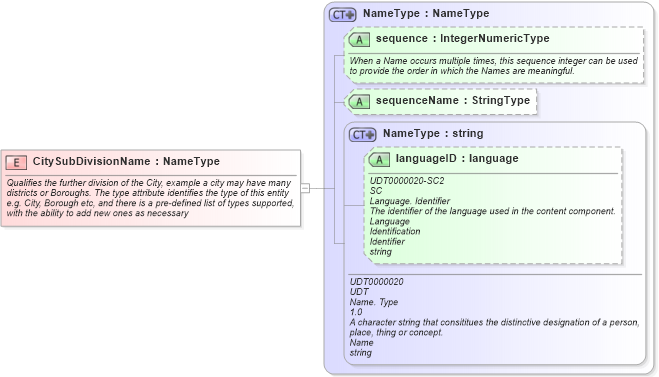Click the 'Identification' annotation line

pyautogui.click(x=395, y=231)
